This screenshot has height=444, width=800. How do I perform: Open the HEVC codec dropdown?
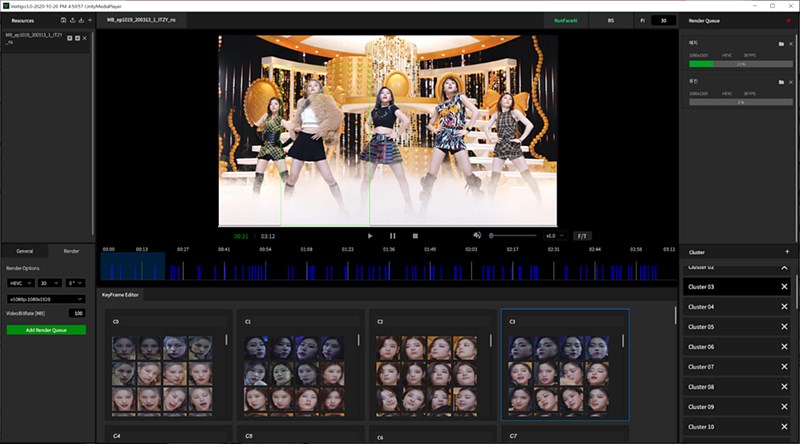(x=20, y=283)
